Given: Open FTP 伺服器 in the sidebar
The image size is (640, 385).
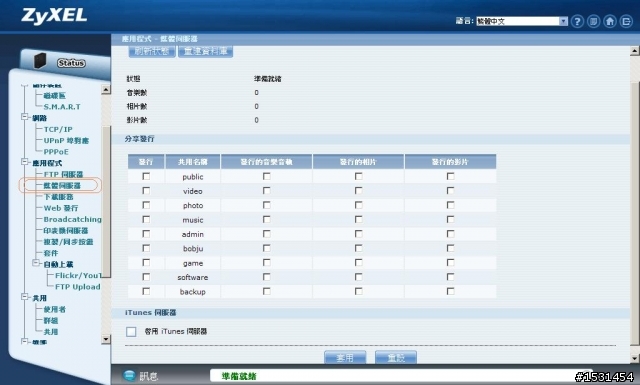Looking at the screenshot, I should [x=63, y=174].
